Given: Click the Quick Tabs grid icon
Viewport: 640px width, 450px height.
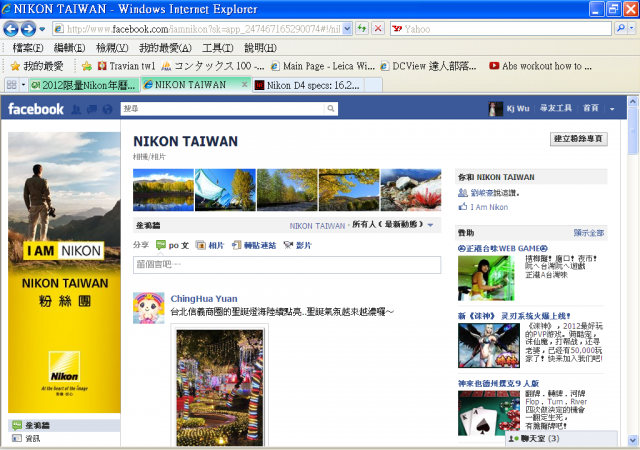Looking at the screenshot, I should tap(11, 85).
